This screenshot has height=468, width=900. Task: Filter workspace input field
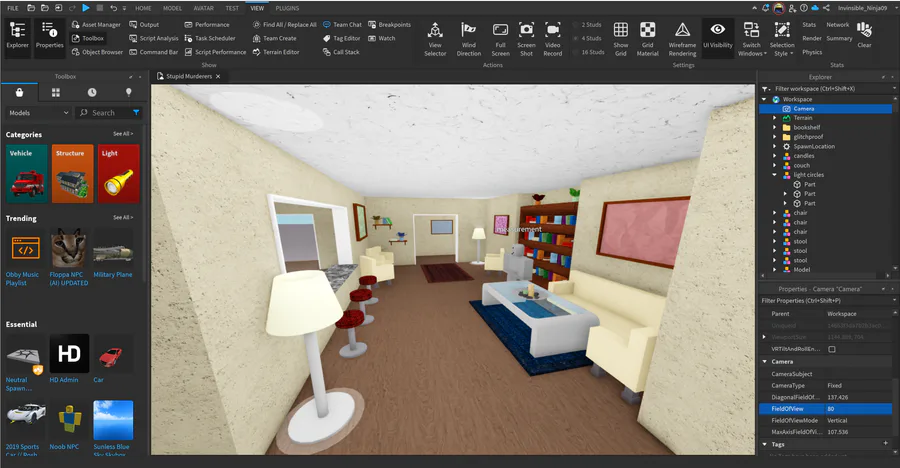(828, 89)
